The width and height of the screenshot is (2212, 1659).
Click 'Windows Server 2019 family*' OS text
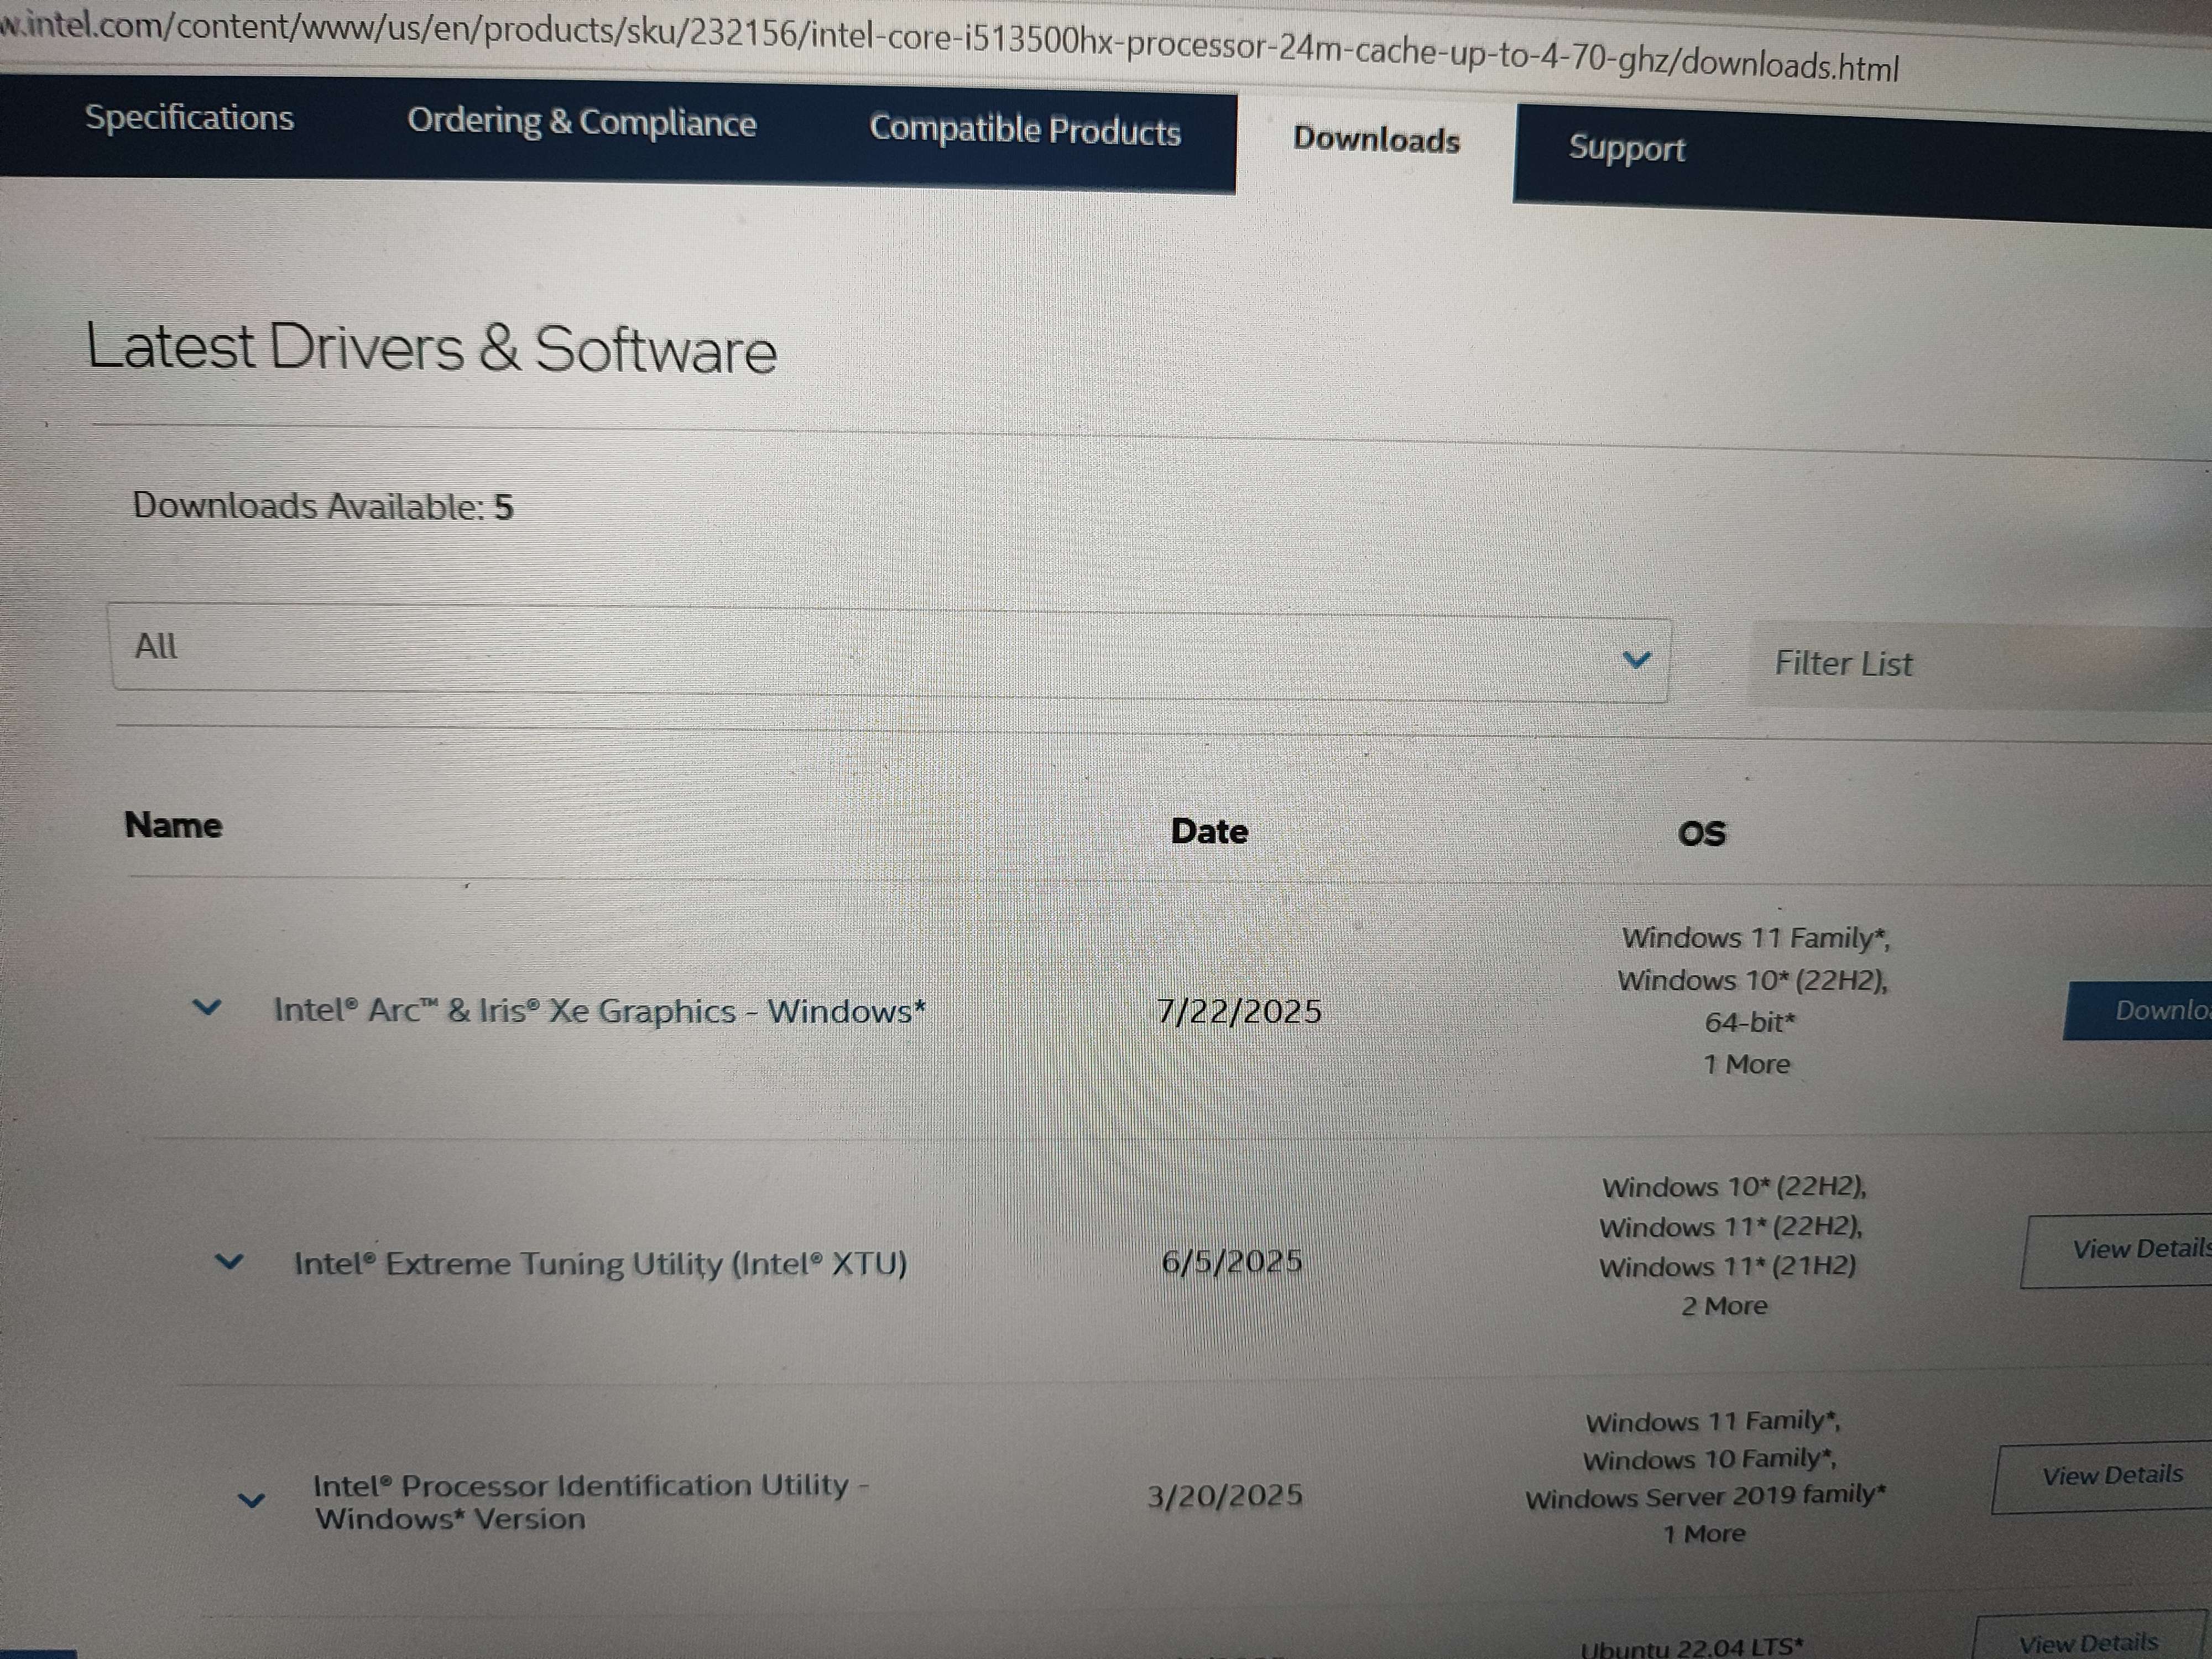(1705, 1497)
